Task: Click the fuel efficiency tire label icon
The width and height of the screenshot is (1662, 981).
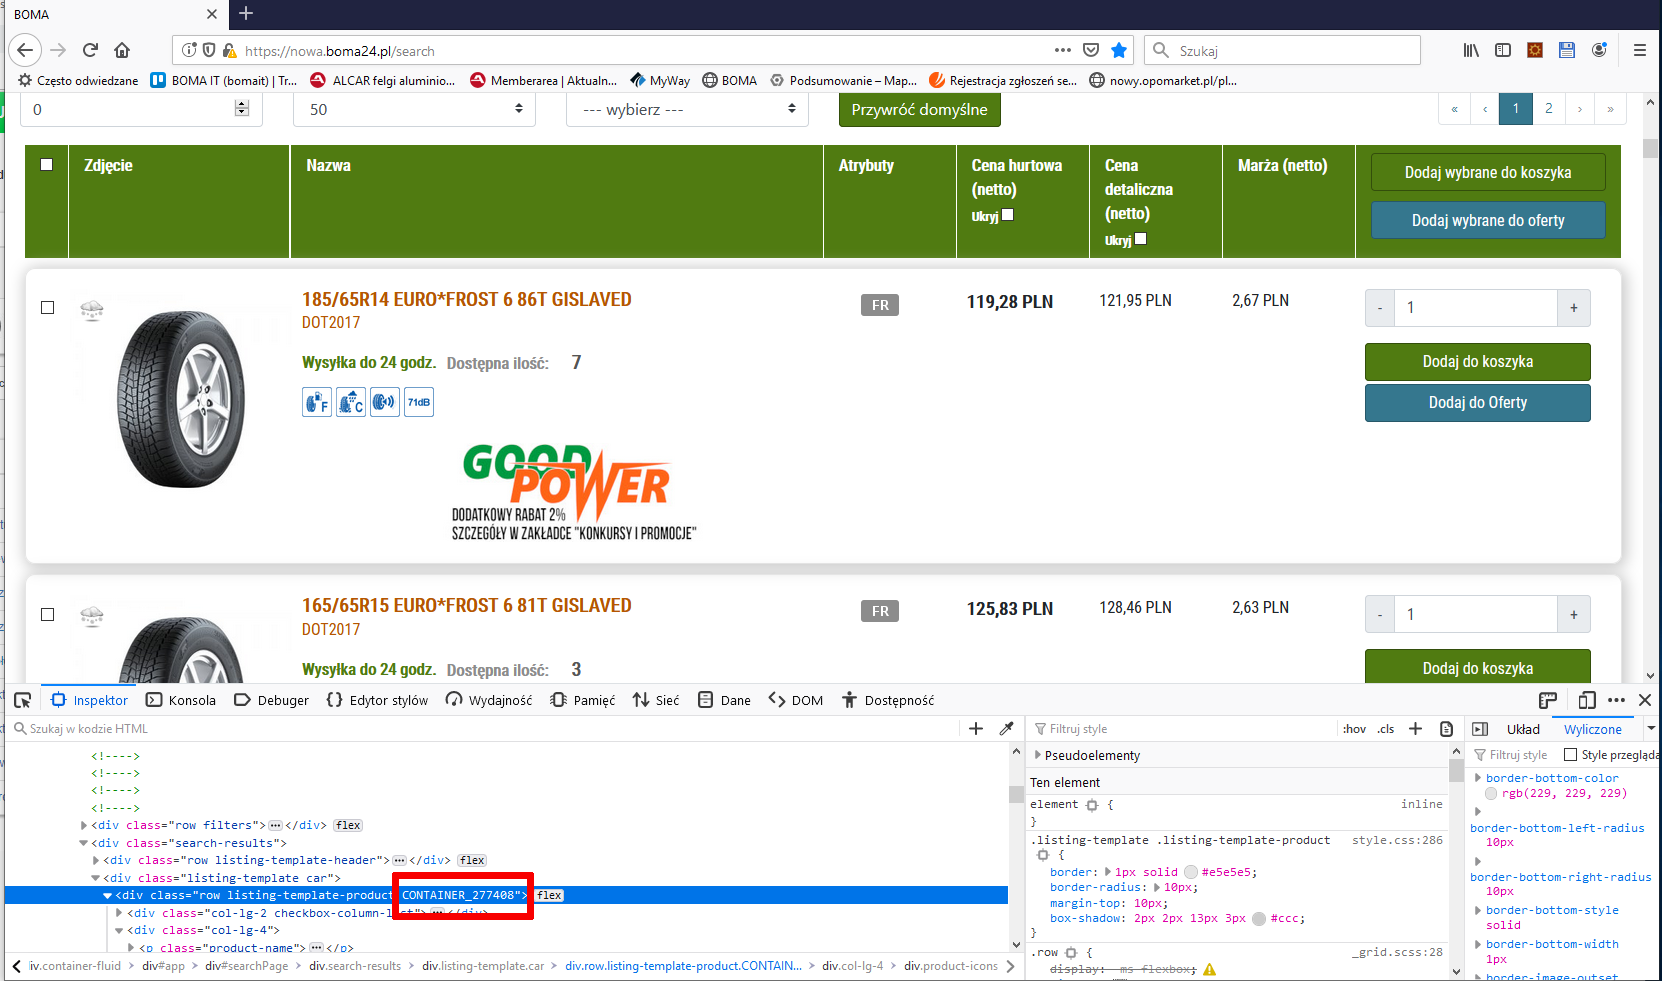Action: click(317, 403)
